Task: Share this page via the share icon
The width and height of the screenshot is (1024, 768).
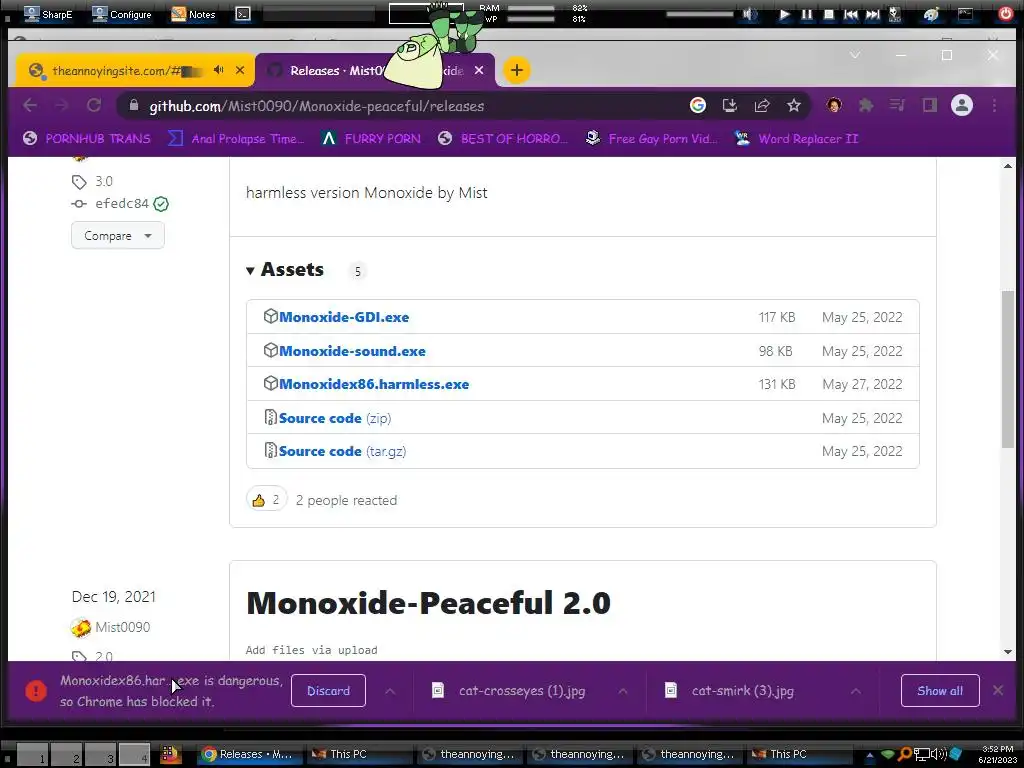Action: pos(761,105)
